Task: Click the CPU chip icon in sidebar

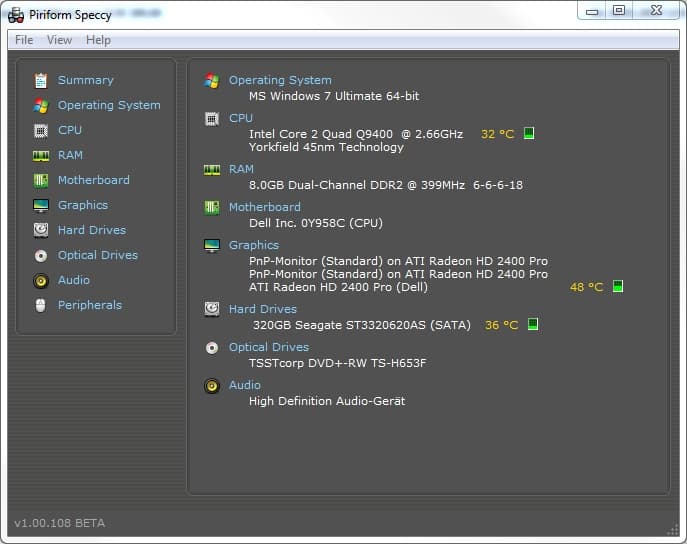Action: 41,131
